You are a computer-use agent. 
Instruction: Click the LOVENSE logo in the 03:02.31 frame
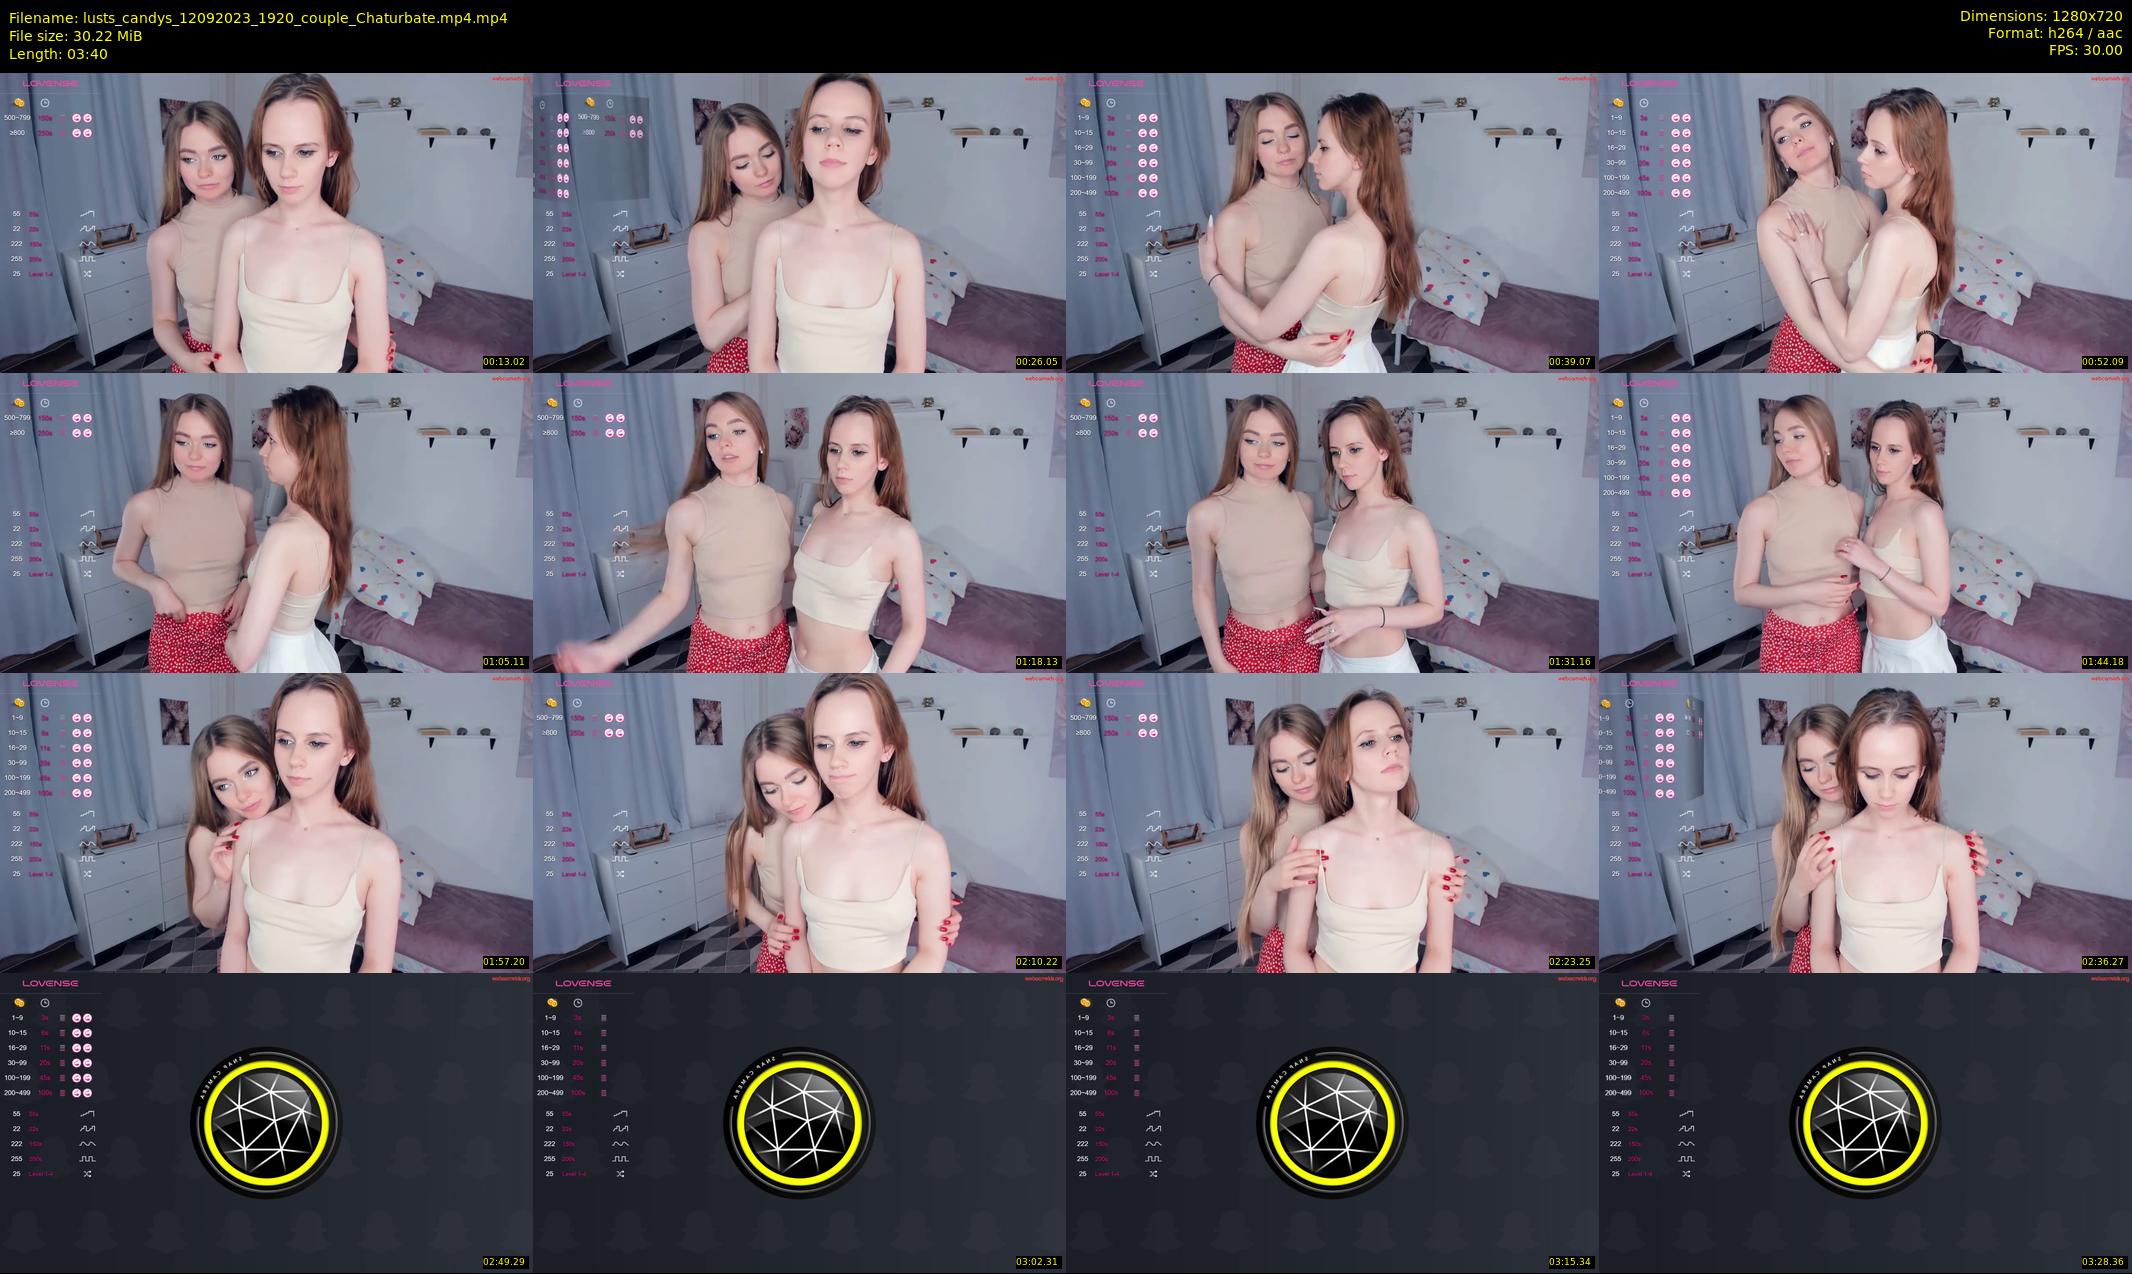pos(582,983)
